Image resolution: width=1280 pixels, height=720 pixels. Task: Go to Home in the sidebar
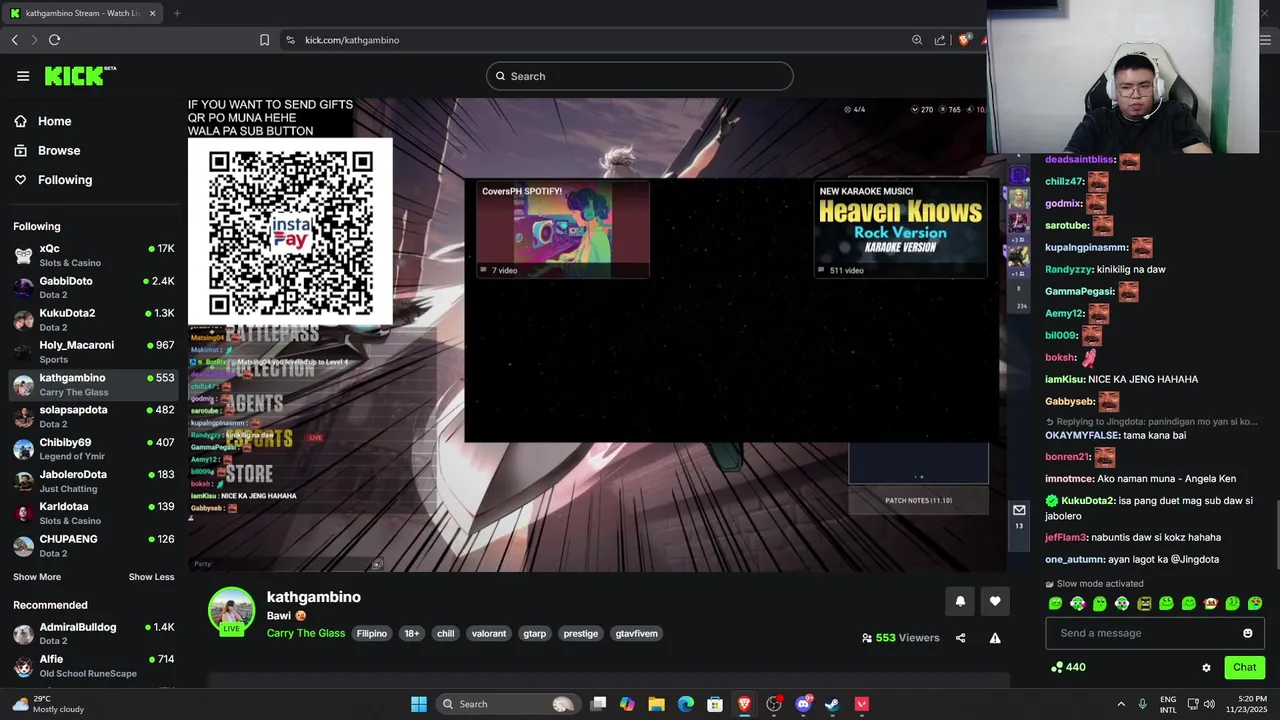(x=42, y=121)
